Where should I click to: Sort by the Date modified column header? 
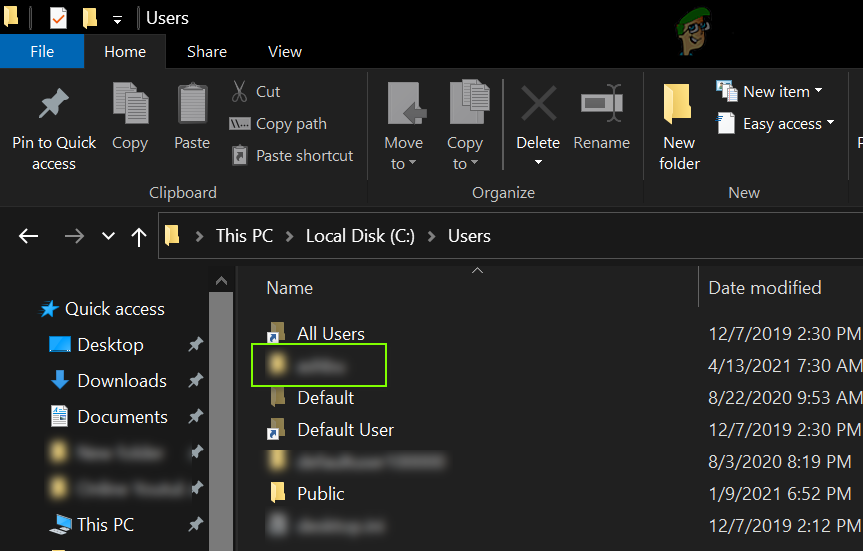tap(765, 288)
